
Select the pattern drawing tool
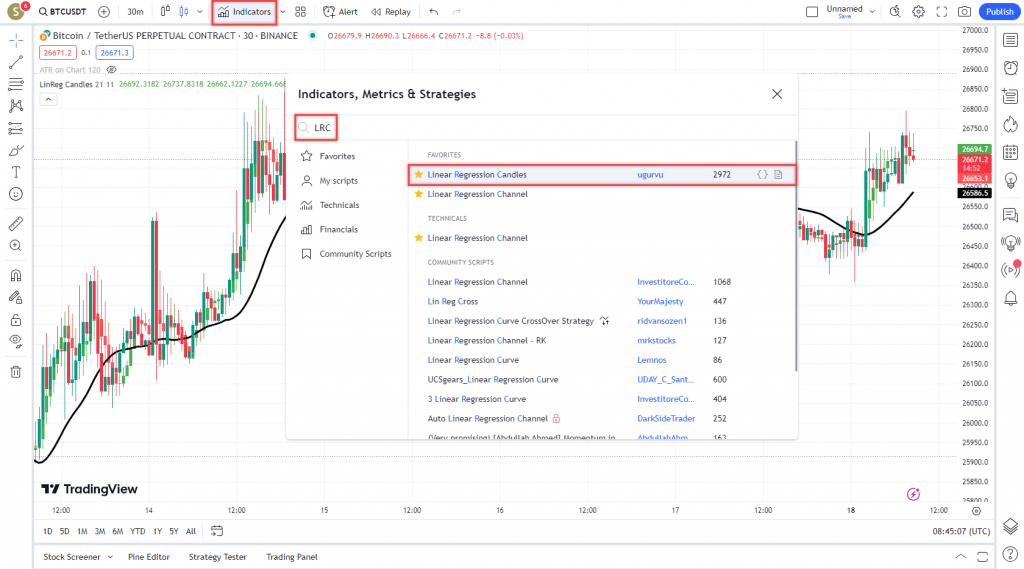point(16,106)
